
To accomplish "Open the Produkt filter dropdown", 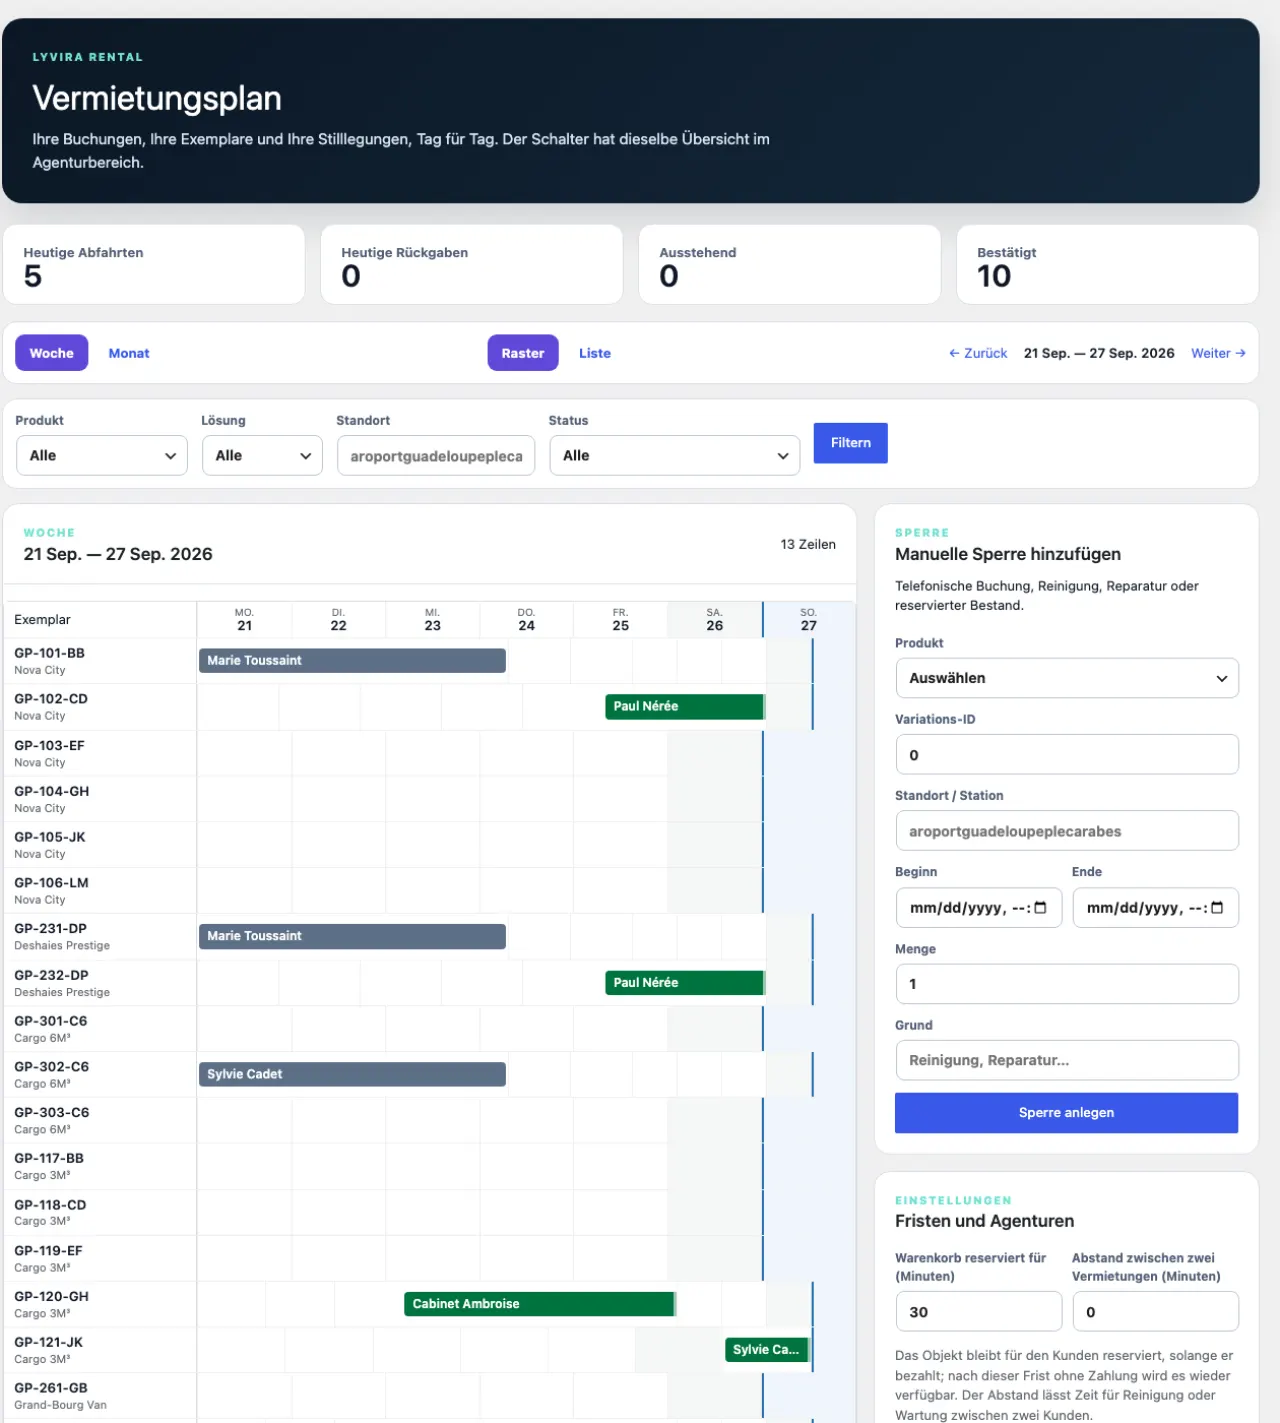I will point(102,456).
